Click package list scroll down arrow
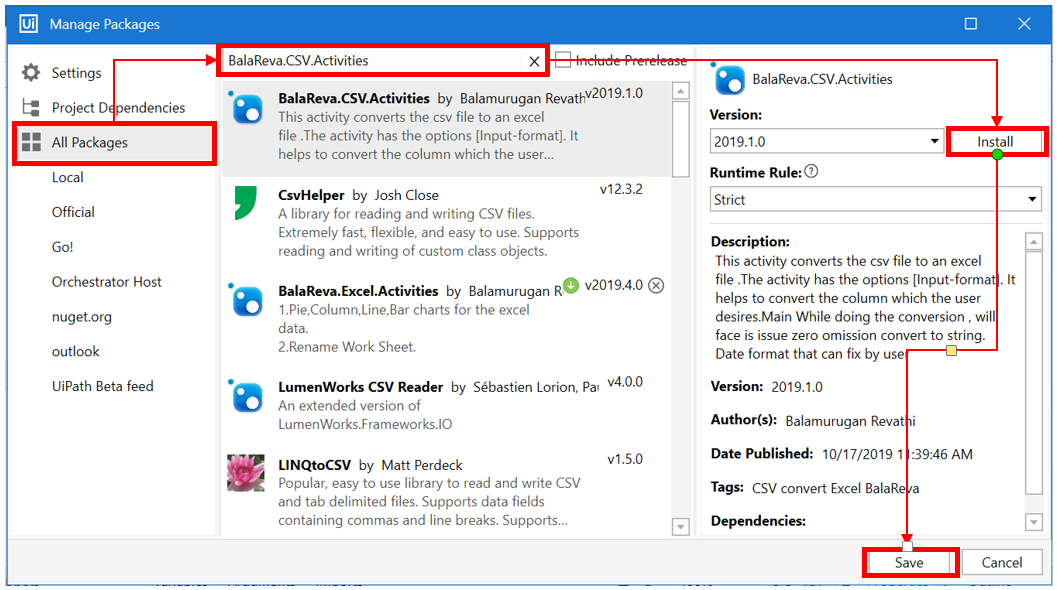 click(x=681, y=527)
